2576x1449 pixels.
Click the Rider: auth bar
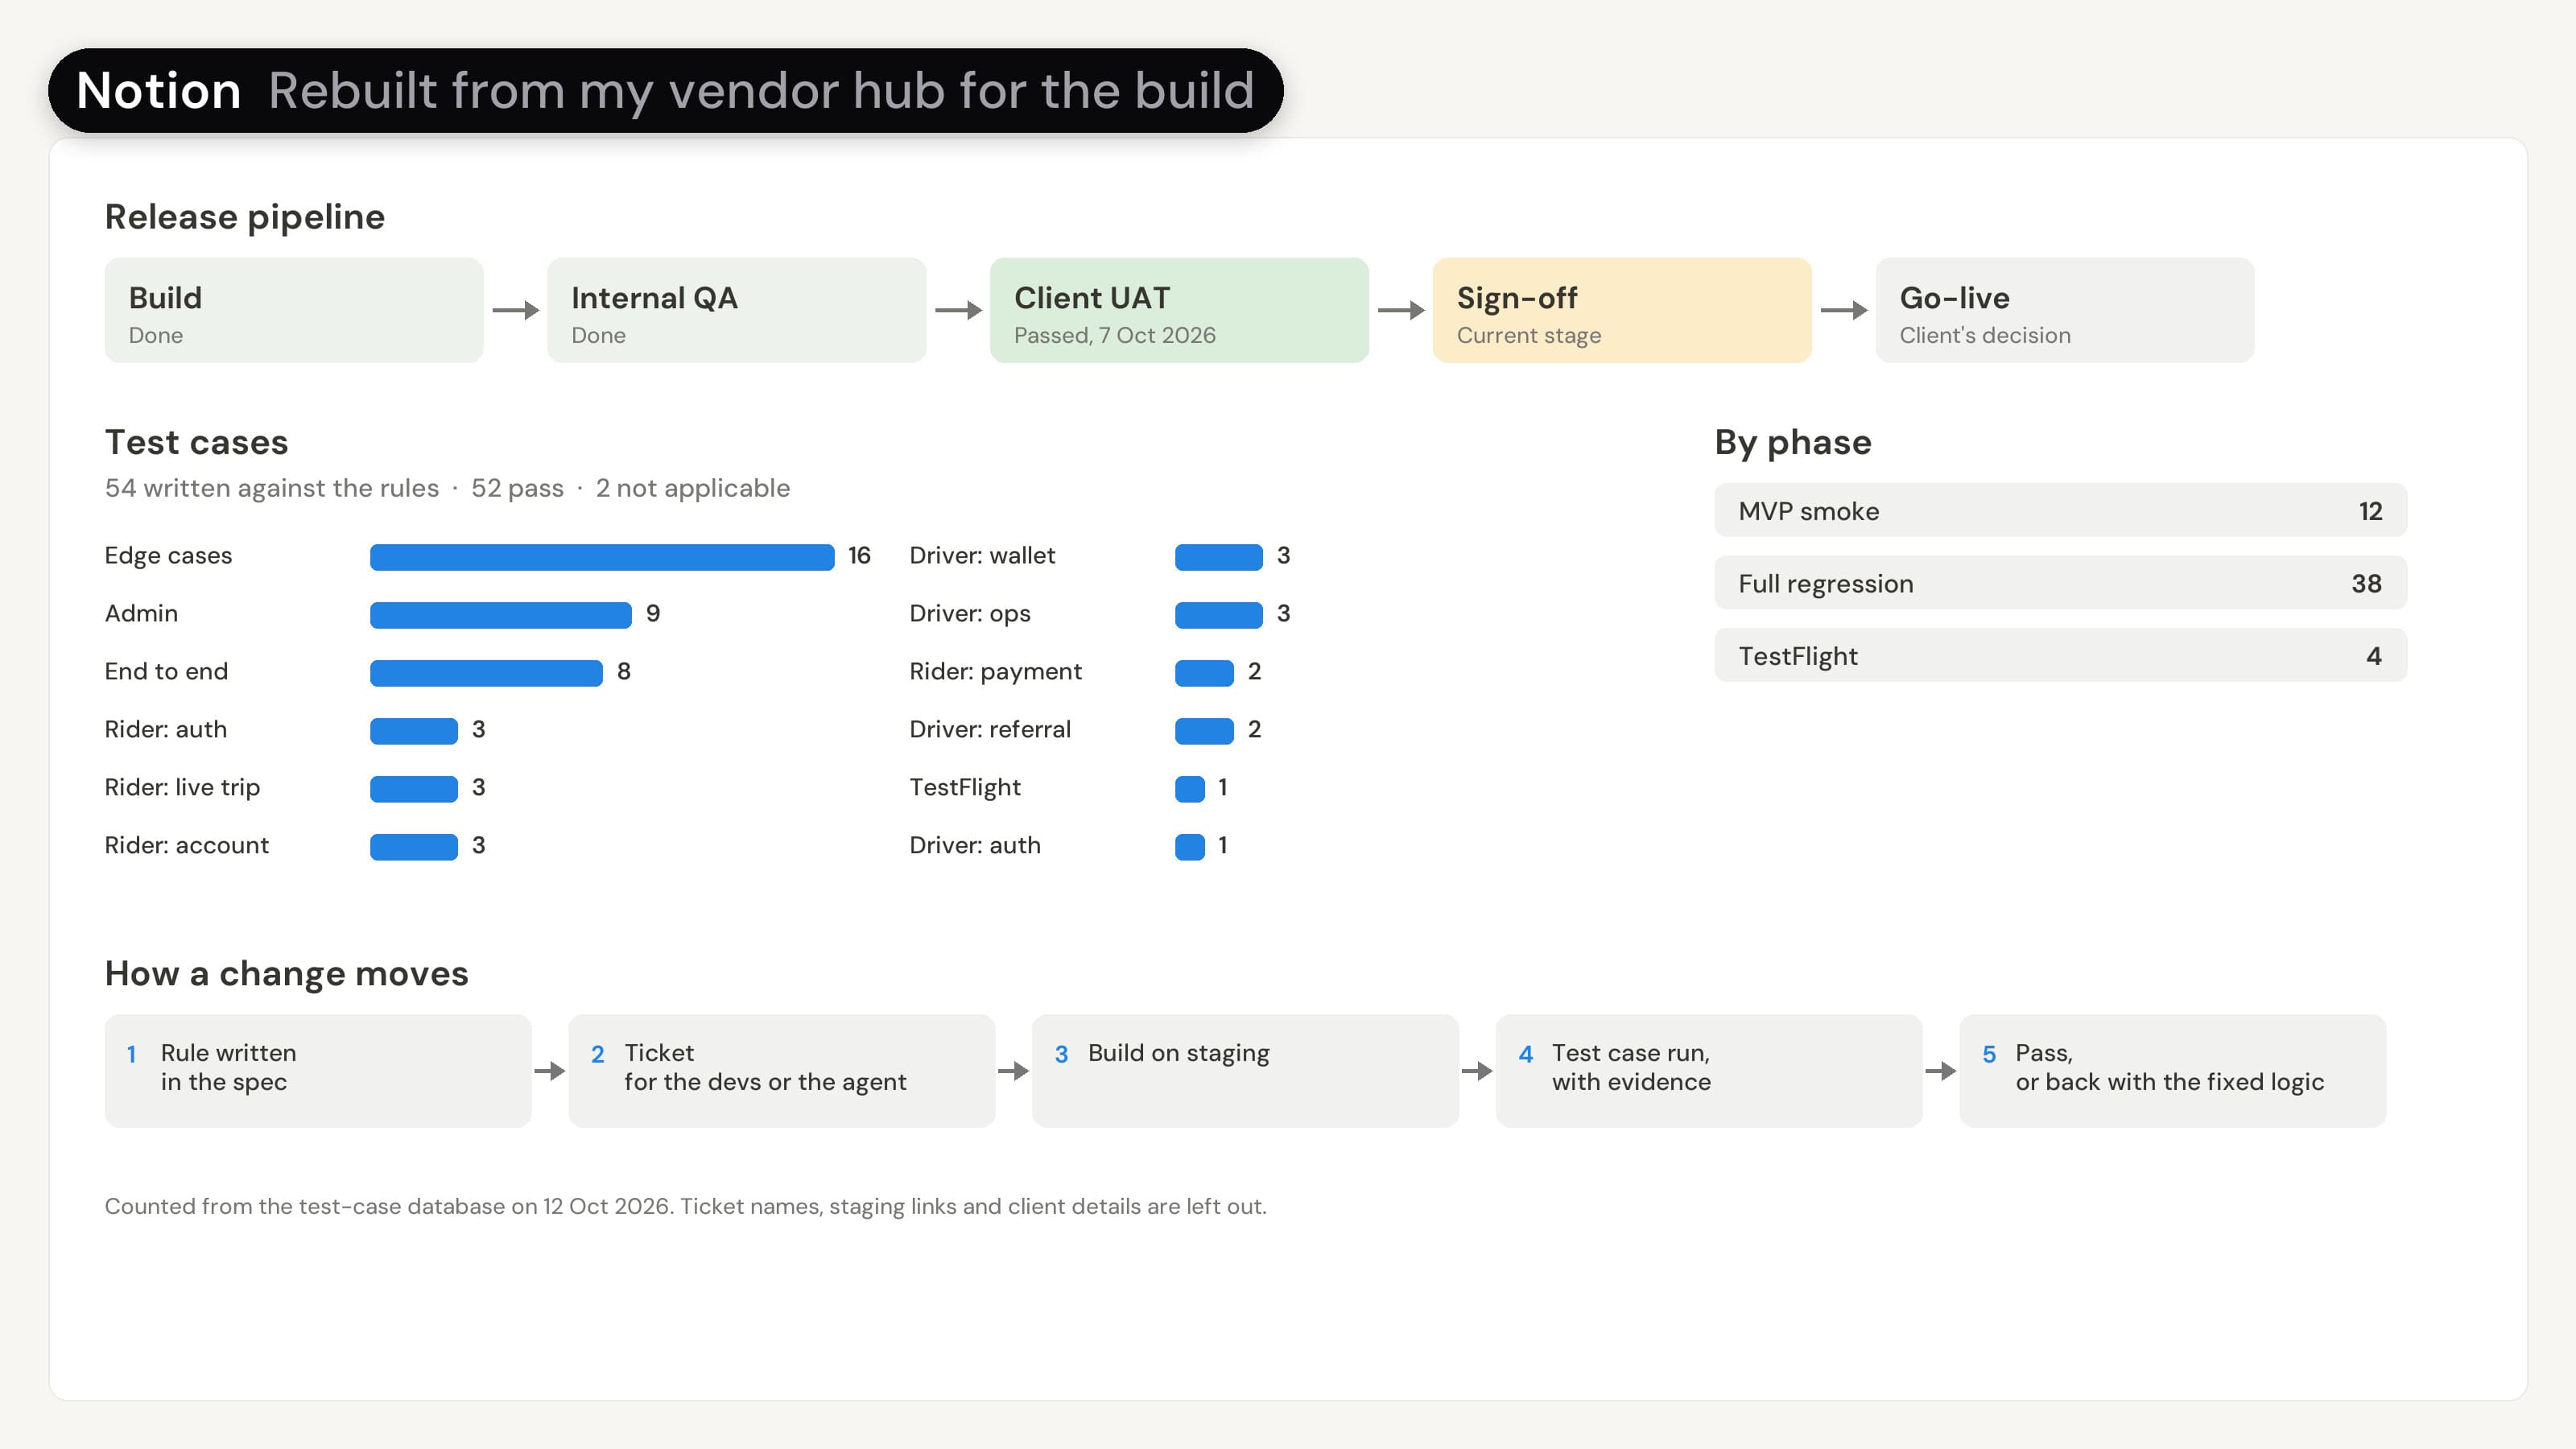click(414, 731)
